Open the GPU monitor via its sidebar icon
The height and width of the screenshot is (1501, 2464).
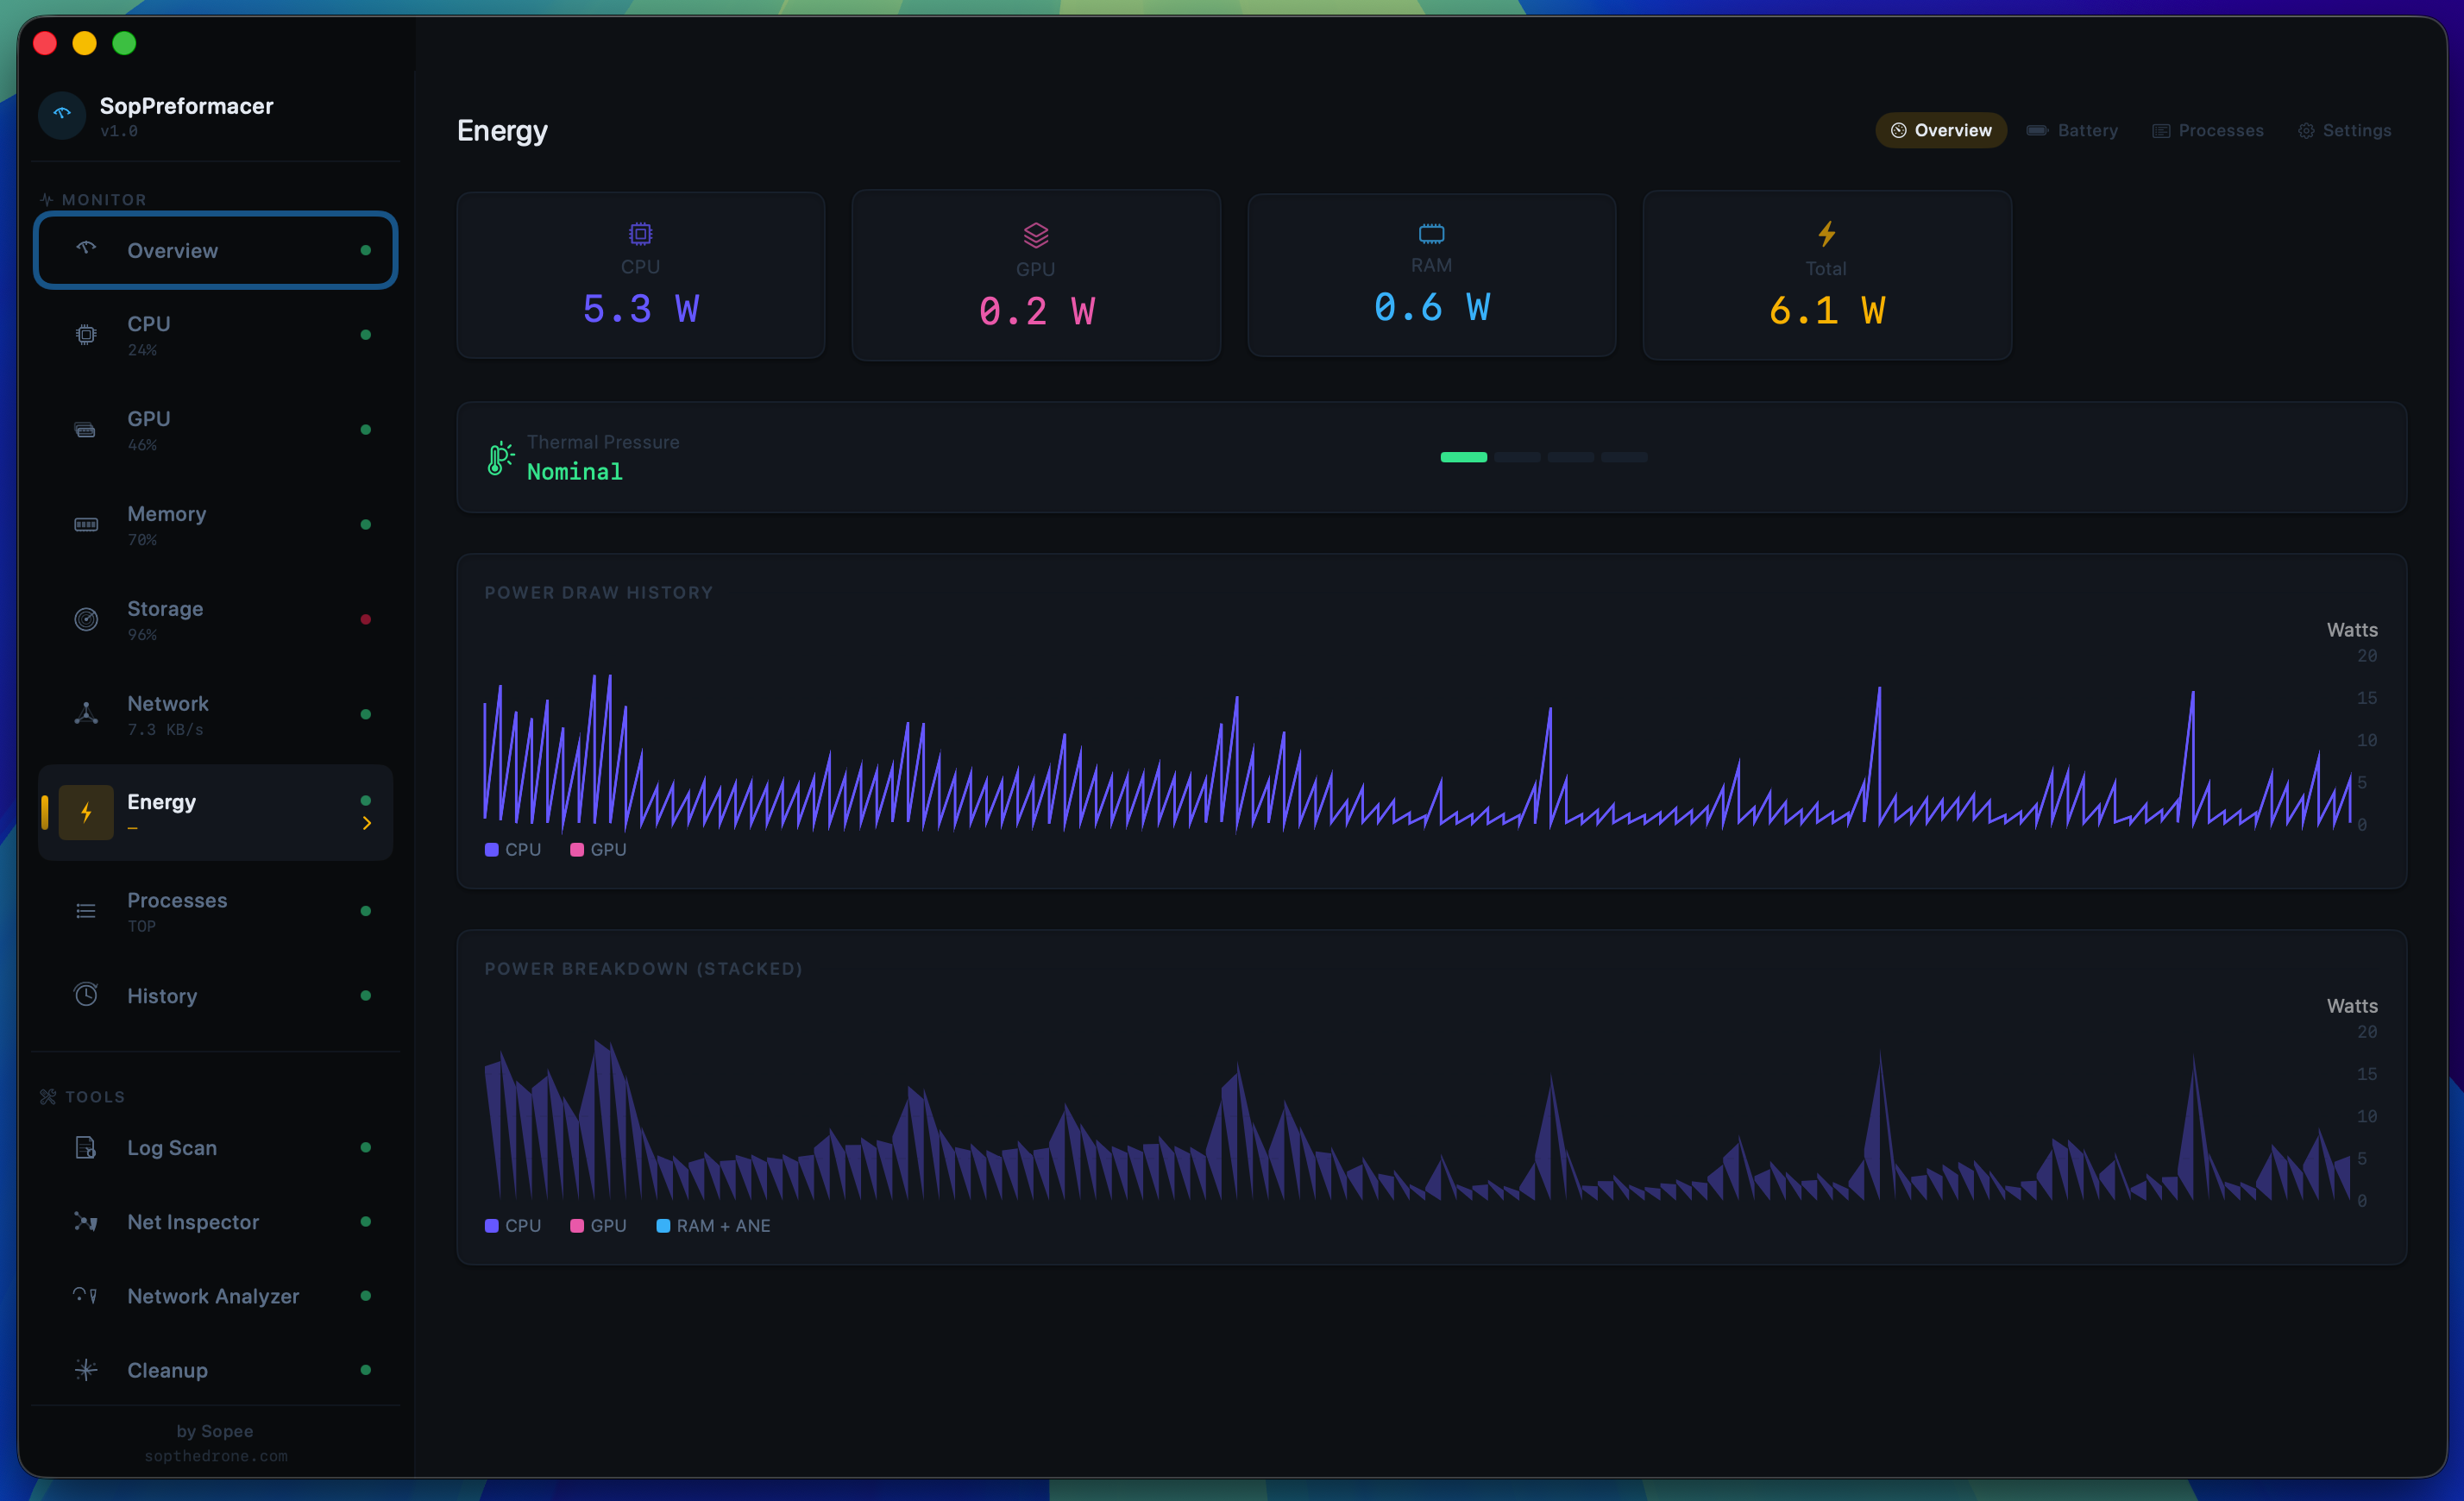[x=86, y=429]
